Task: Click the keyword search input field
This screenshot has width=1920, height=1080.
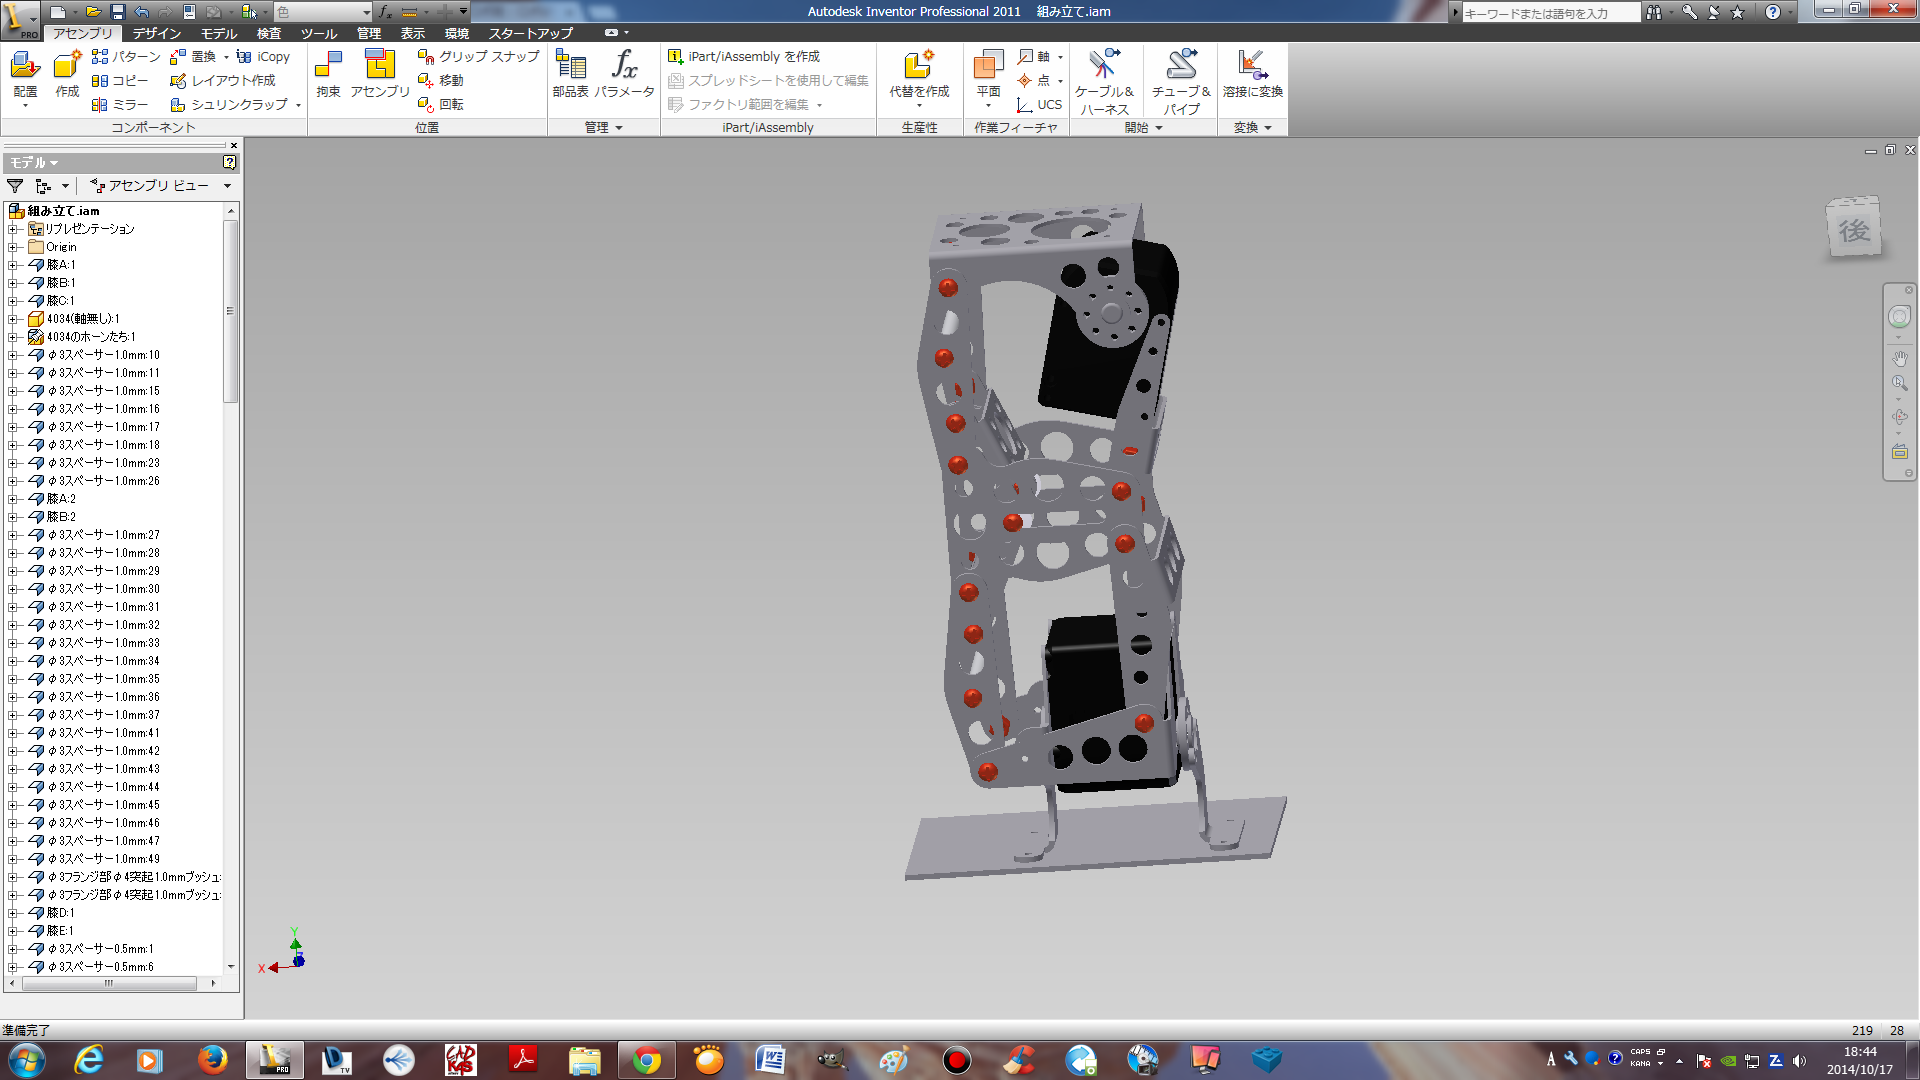Action: (x=1550, y=13)
